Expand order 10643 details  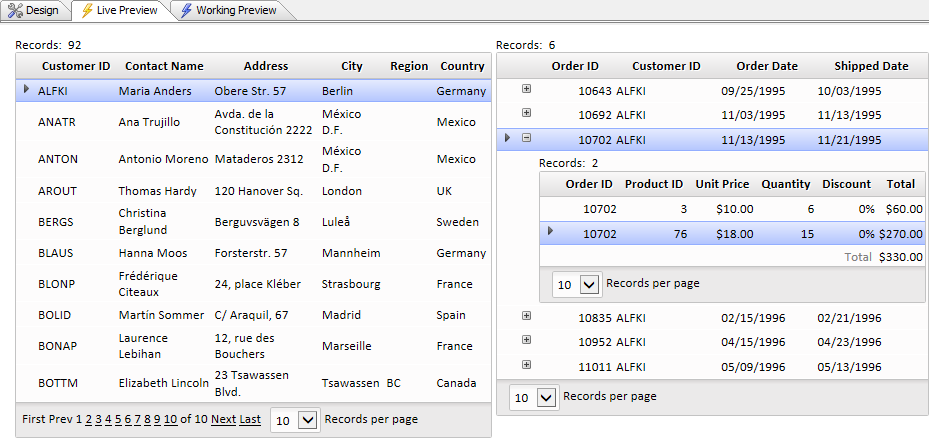tap(526, 88)
